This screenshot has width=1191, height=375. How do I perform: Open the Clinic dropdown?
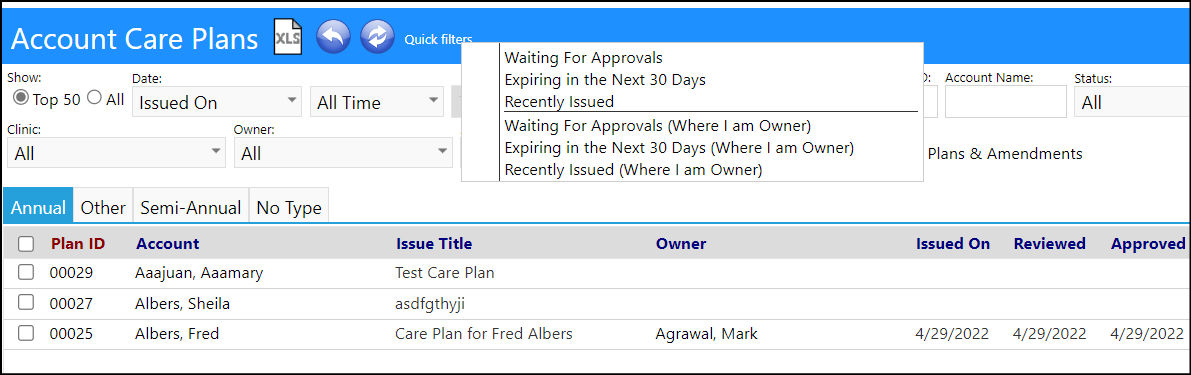(x=116, y=153)
